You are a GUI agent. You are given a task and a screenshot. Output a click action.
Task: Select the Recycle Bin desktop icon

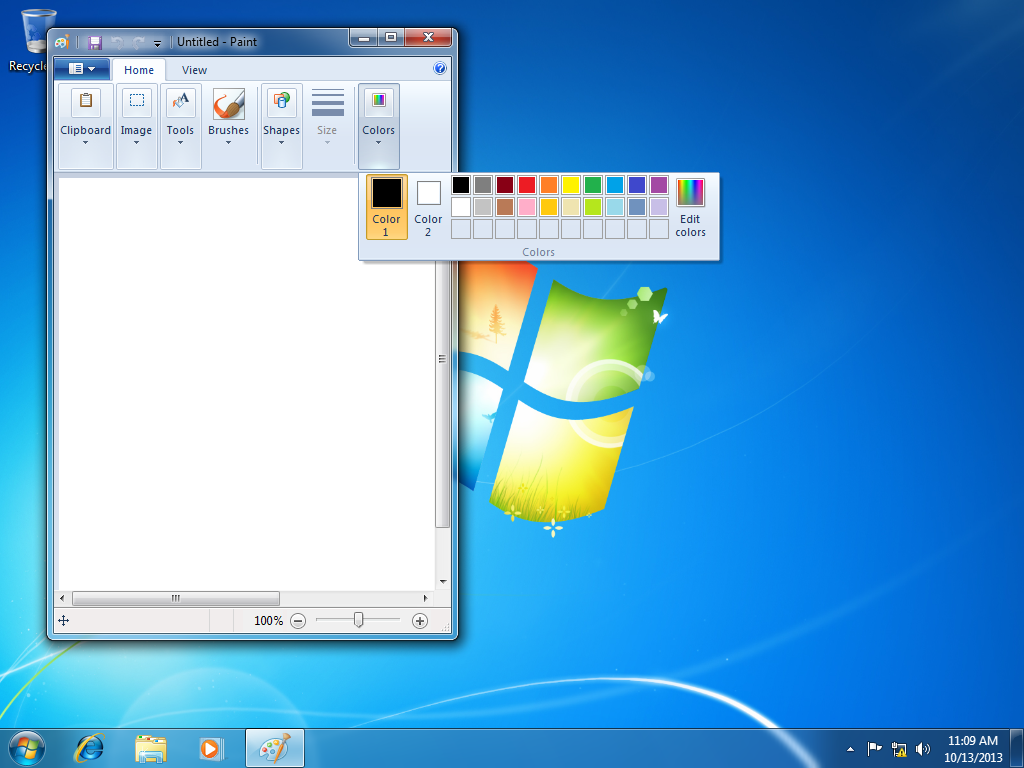[29, 40]
